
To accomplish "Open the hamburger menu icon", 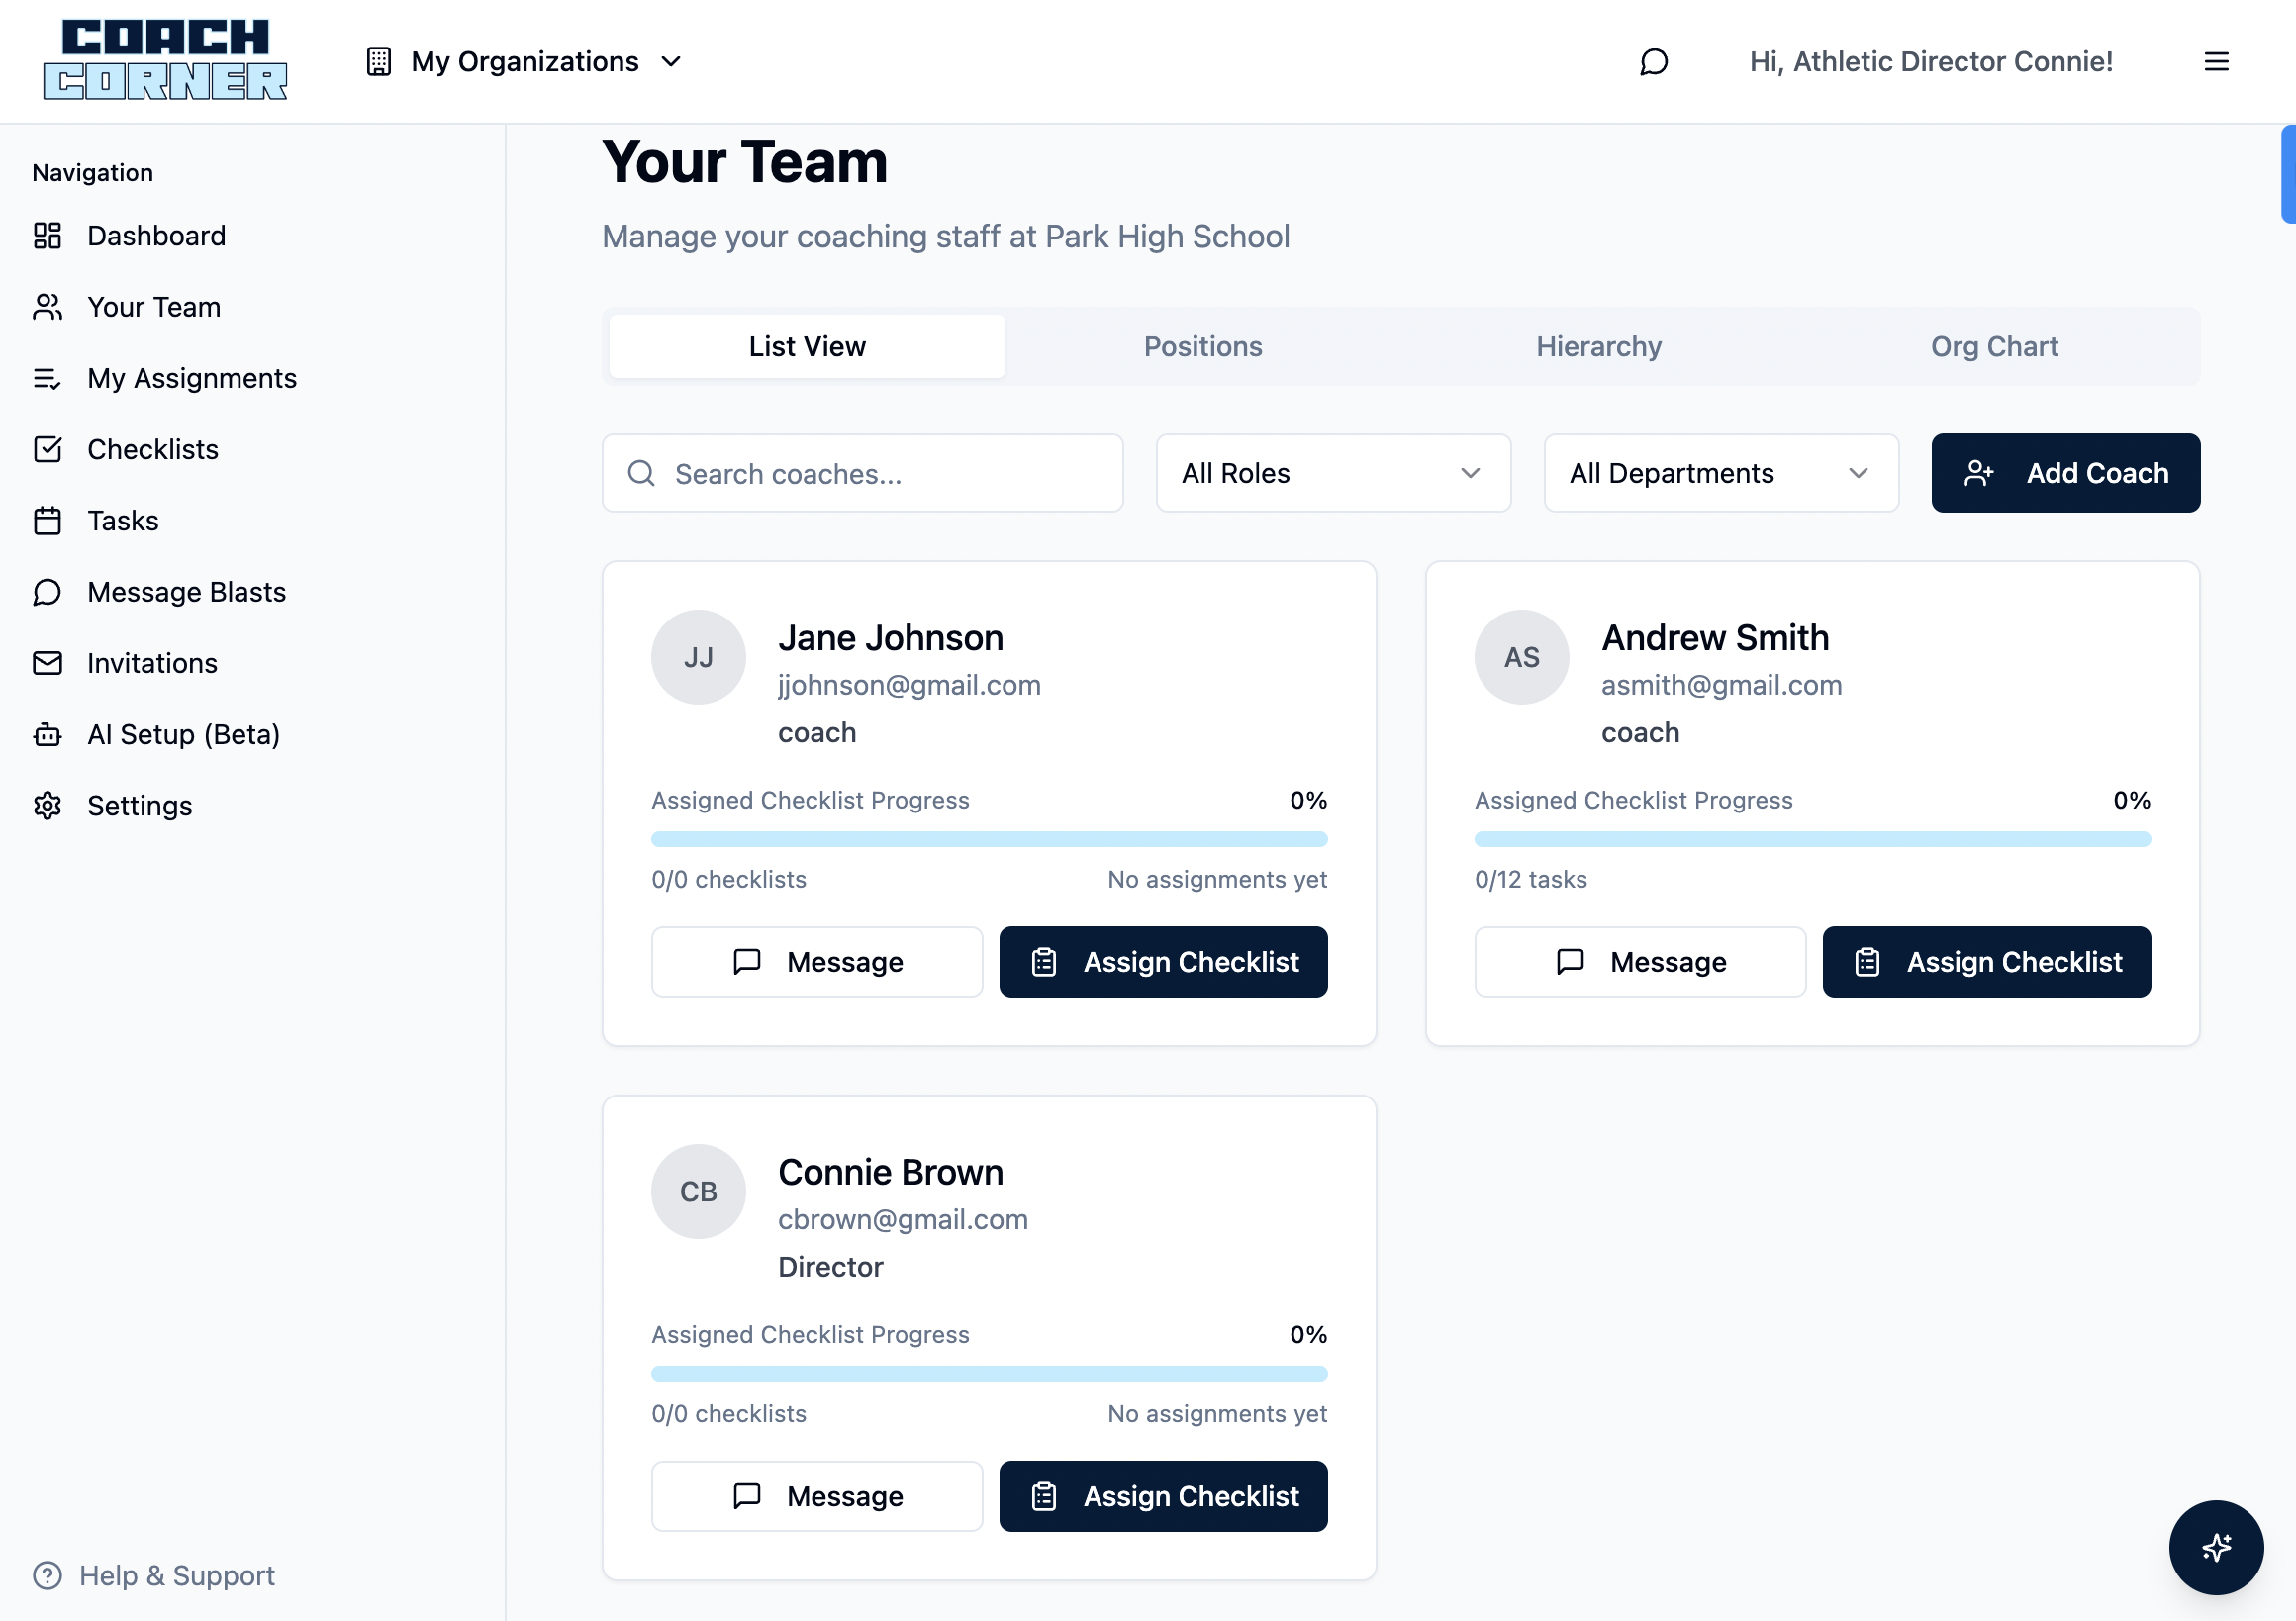I will pyautogui.click(x=2216, y=61).
